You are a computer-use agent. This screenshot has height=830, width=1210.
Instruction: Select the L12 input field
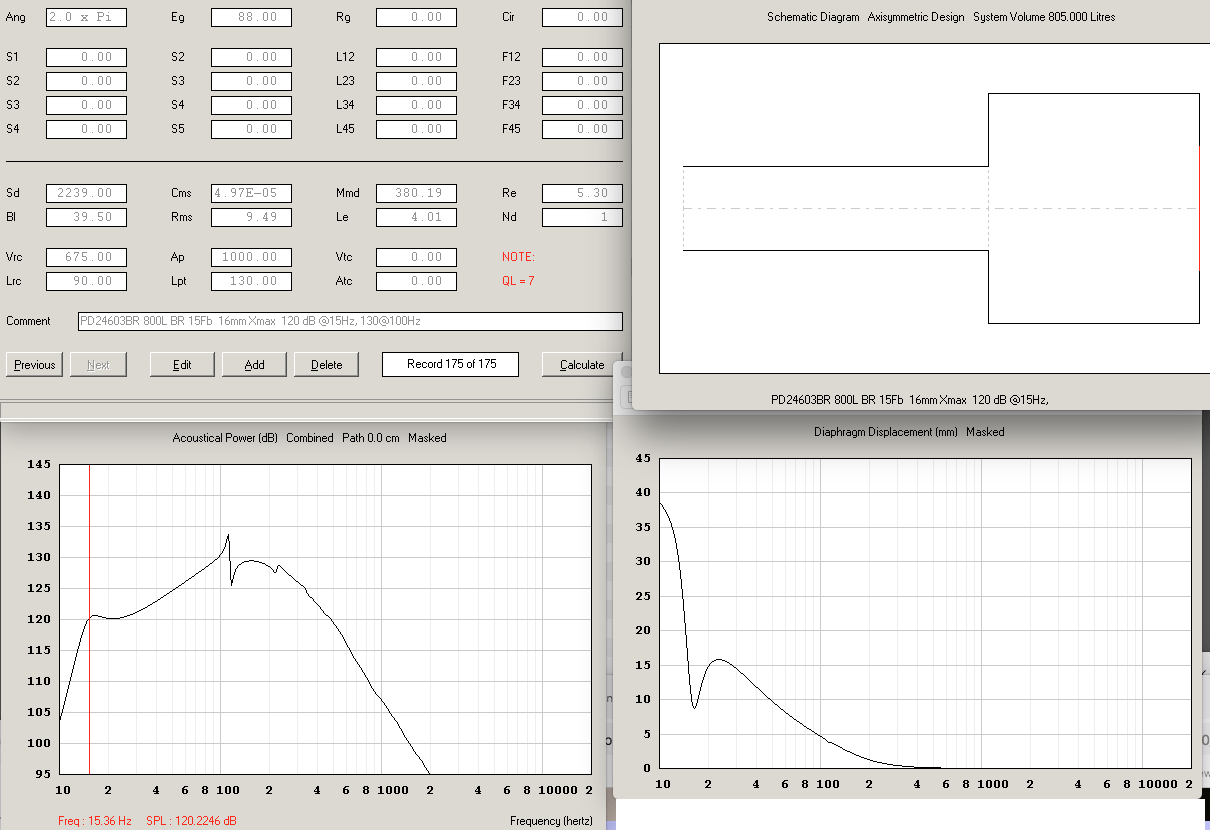[x=416, y=57]
